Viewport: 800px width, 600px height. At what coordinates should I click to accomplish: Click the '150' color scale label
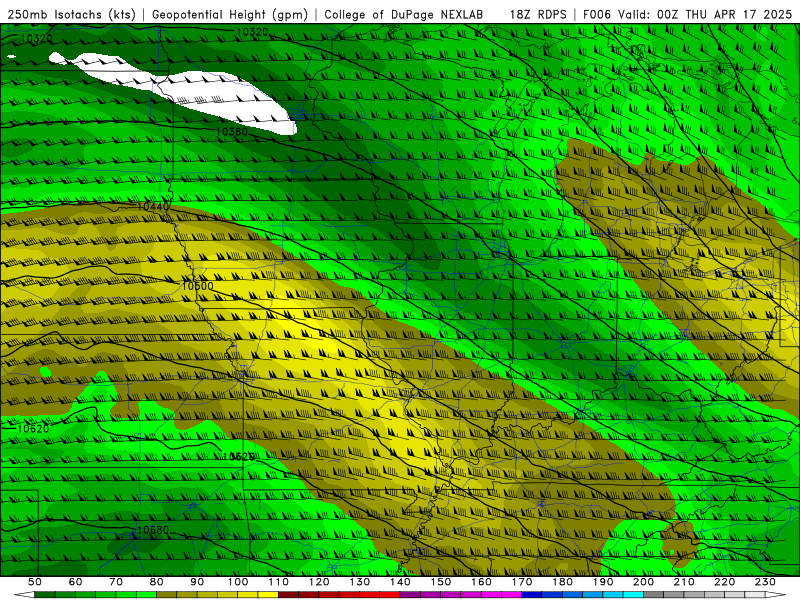click(x=440, y=582)
